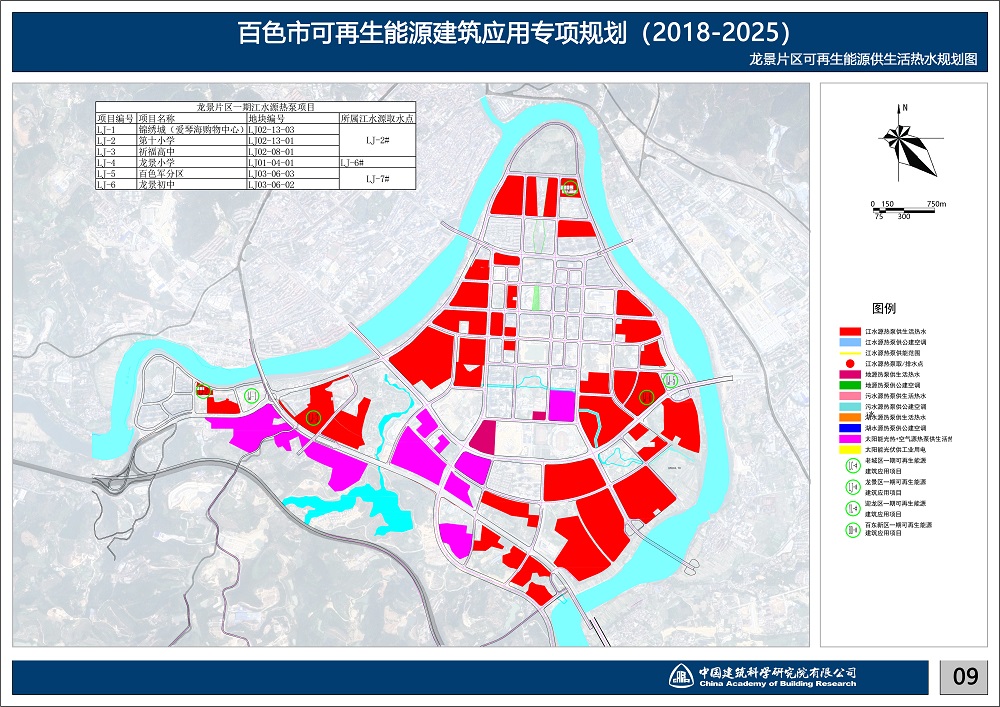The image size is (1000, 707).
Task: Click the green circle marker at map's north tip
Action: 570,186
